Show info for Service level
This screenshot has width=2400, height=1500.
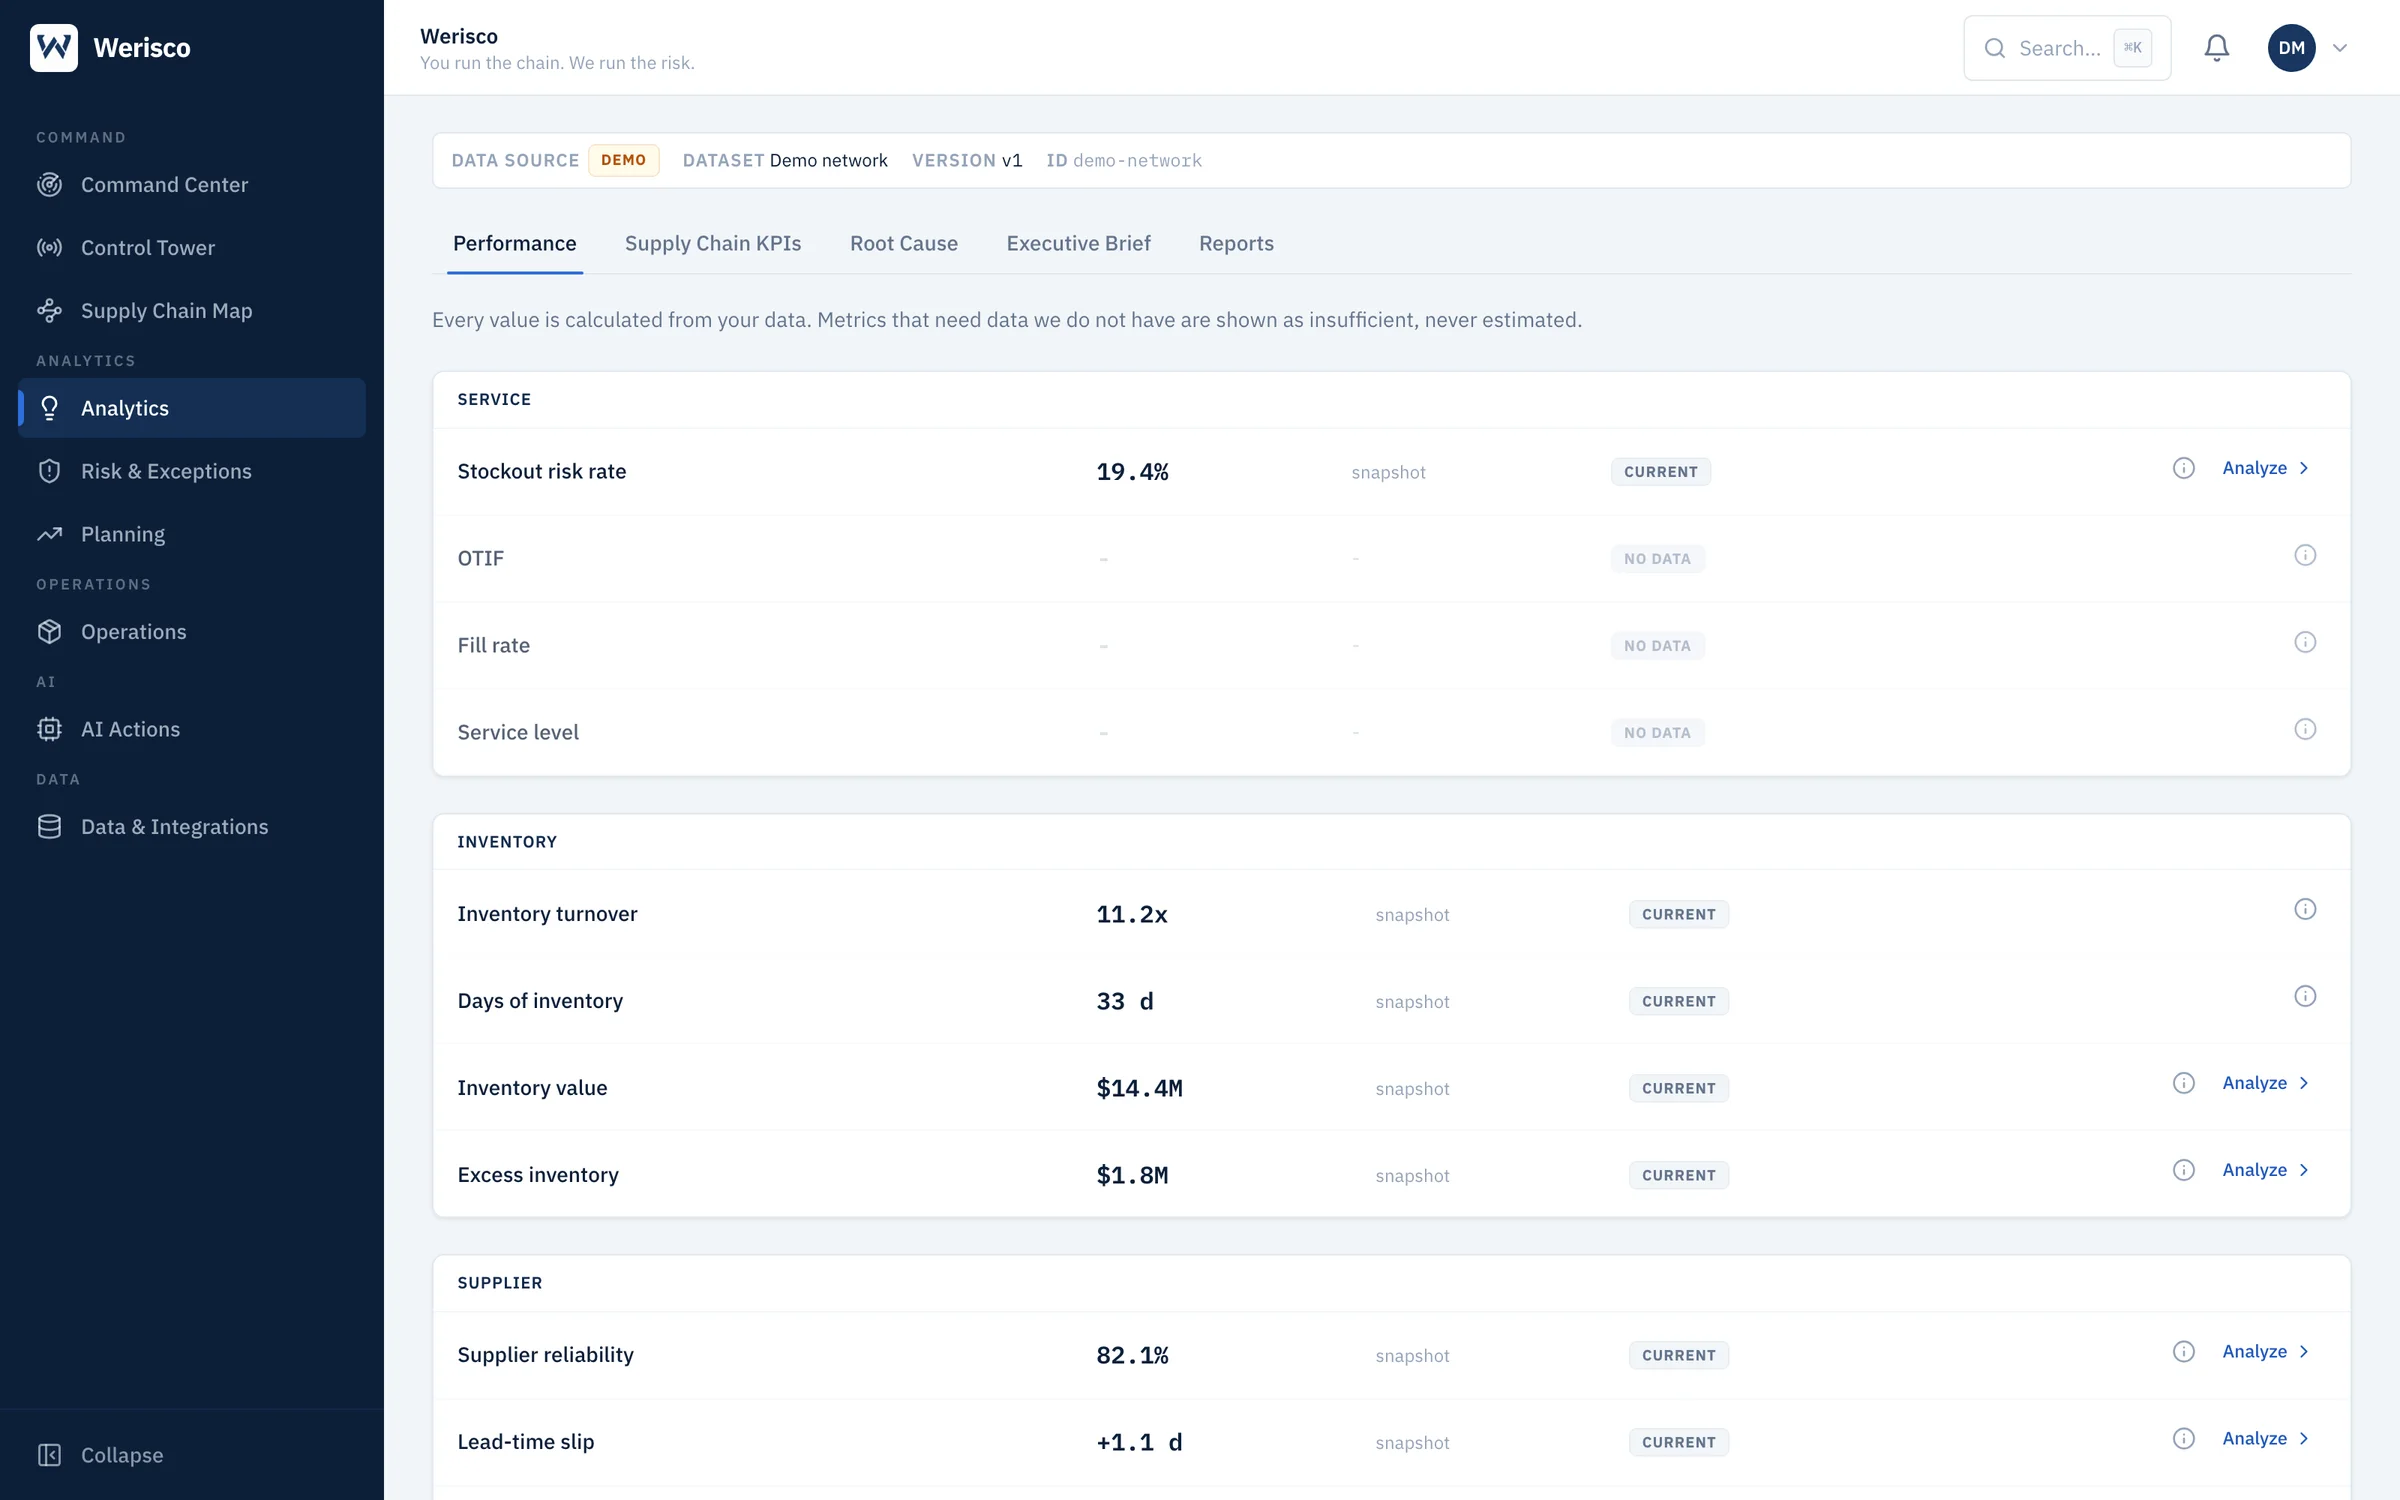(2305, 729)
